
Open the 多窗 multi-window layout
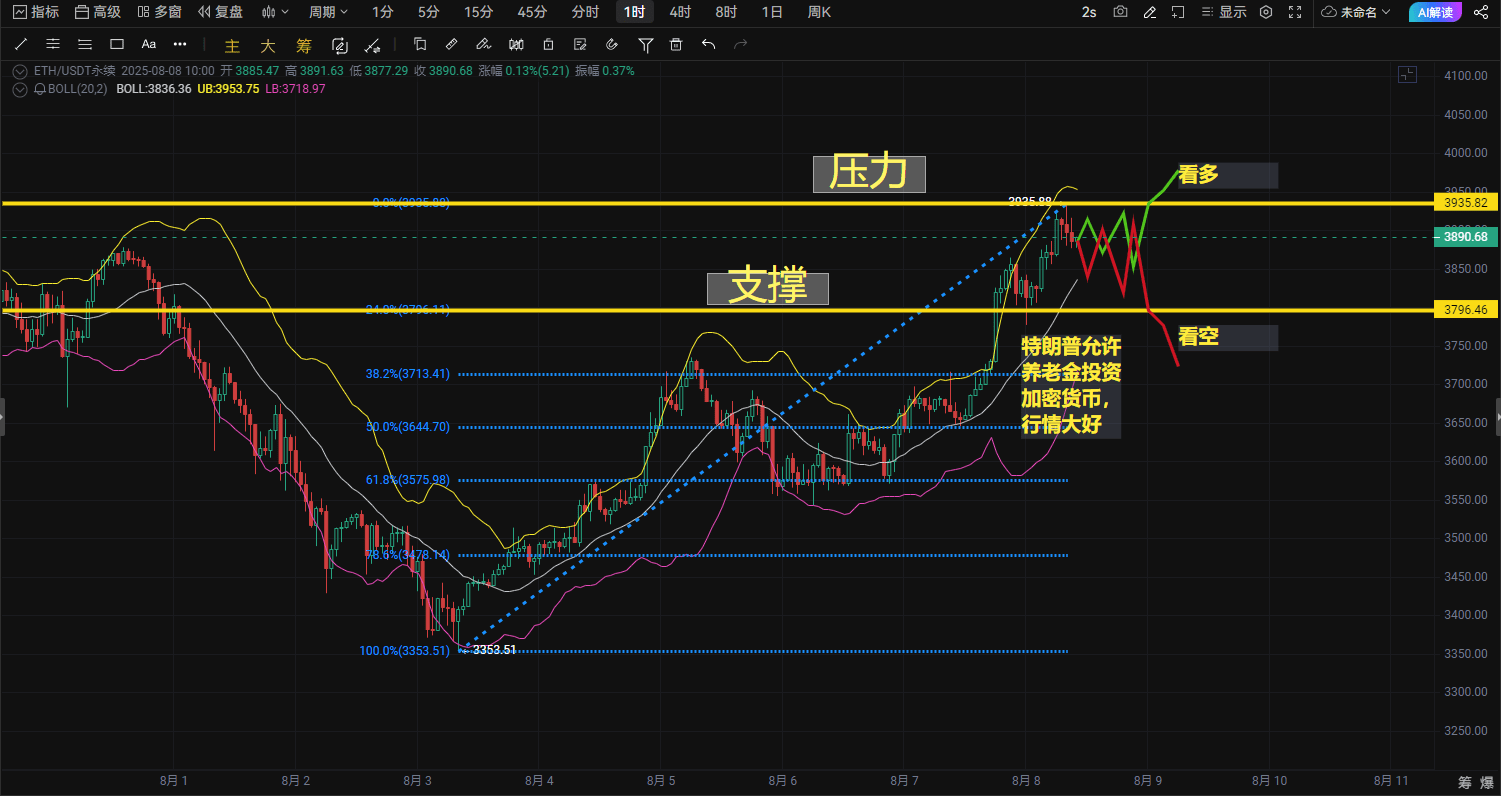[159, 12]
